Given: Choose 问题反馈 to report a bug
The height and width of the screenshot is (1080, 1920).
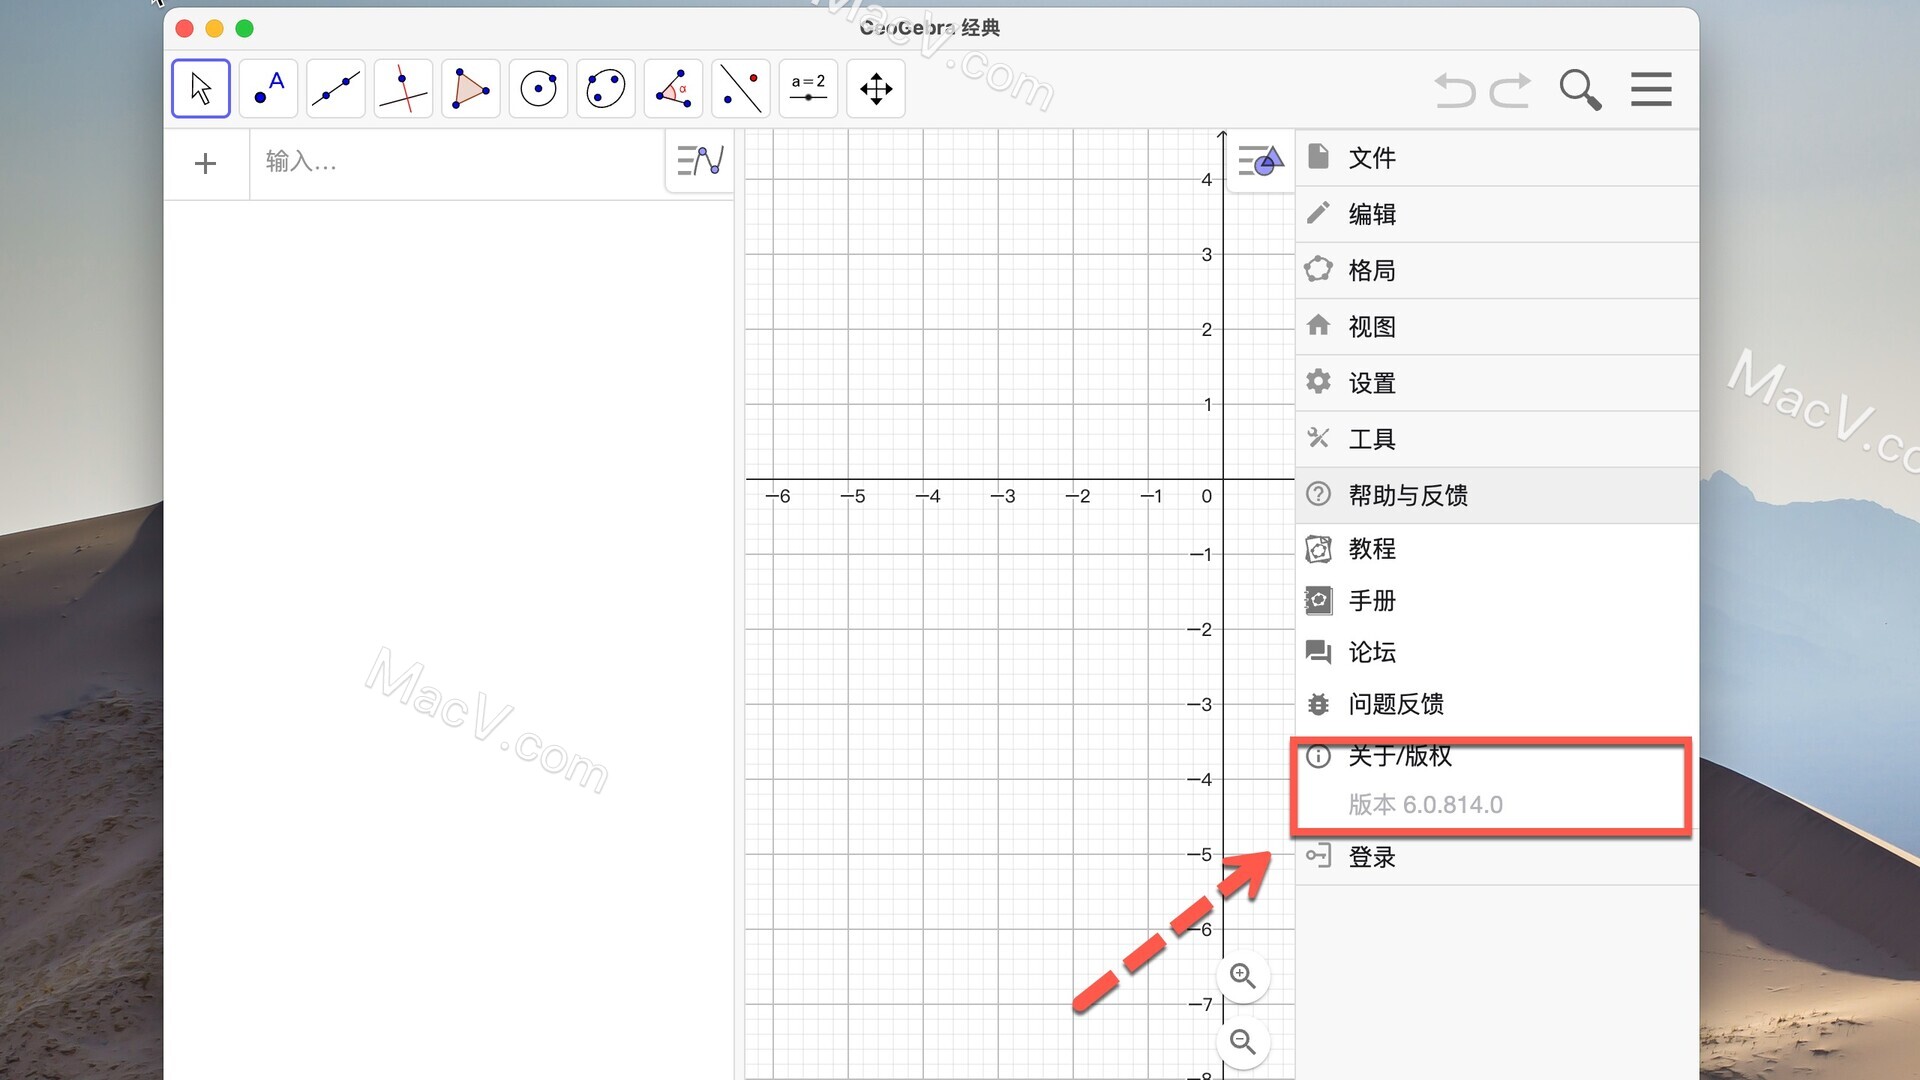Looking at the screenshot, I should pos(1497,704).
